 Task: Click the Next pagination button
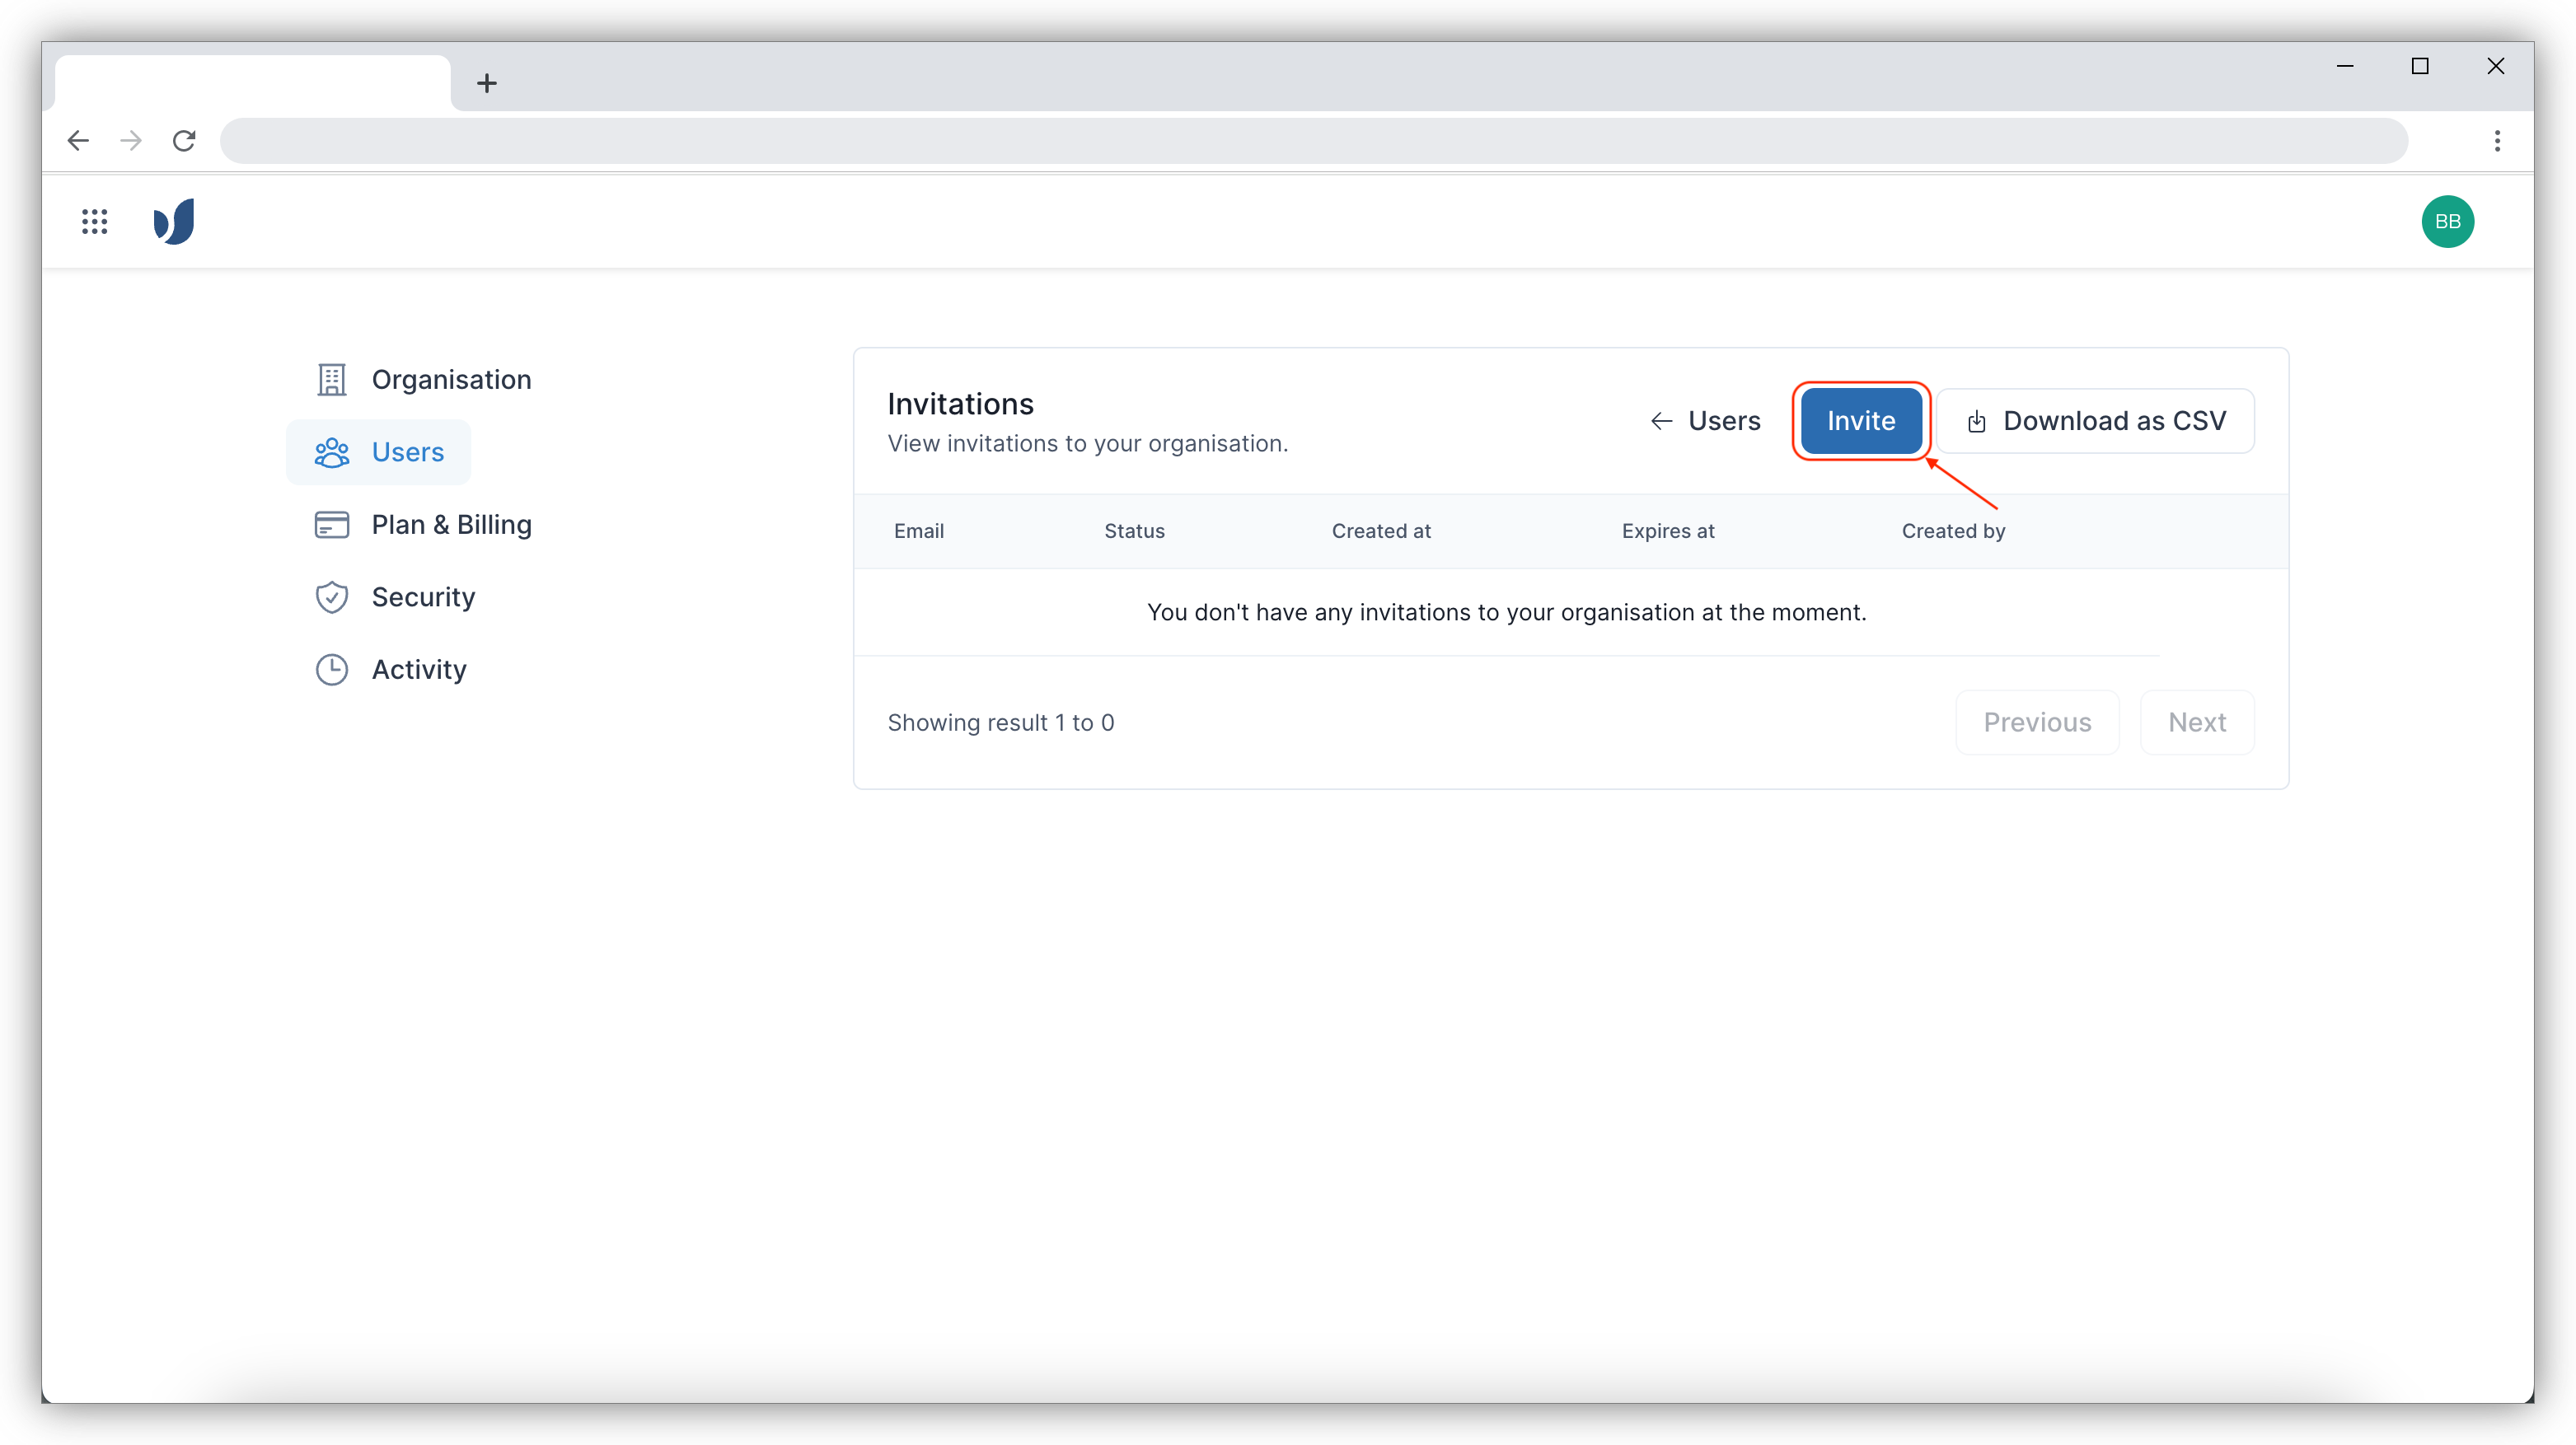pos(2197,722)
